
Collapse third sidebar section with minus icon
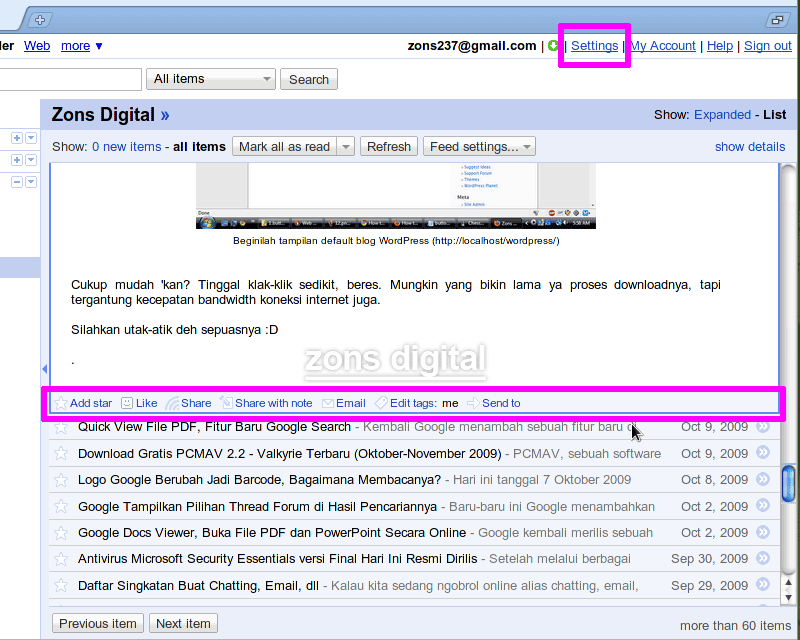click(x=17, y=182)
